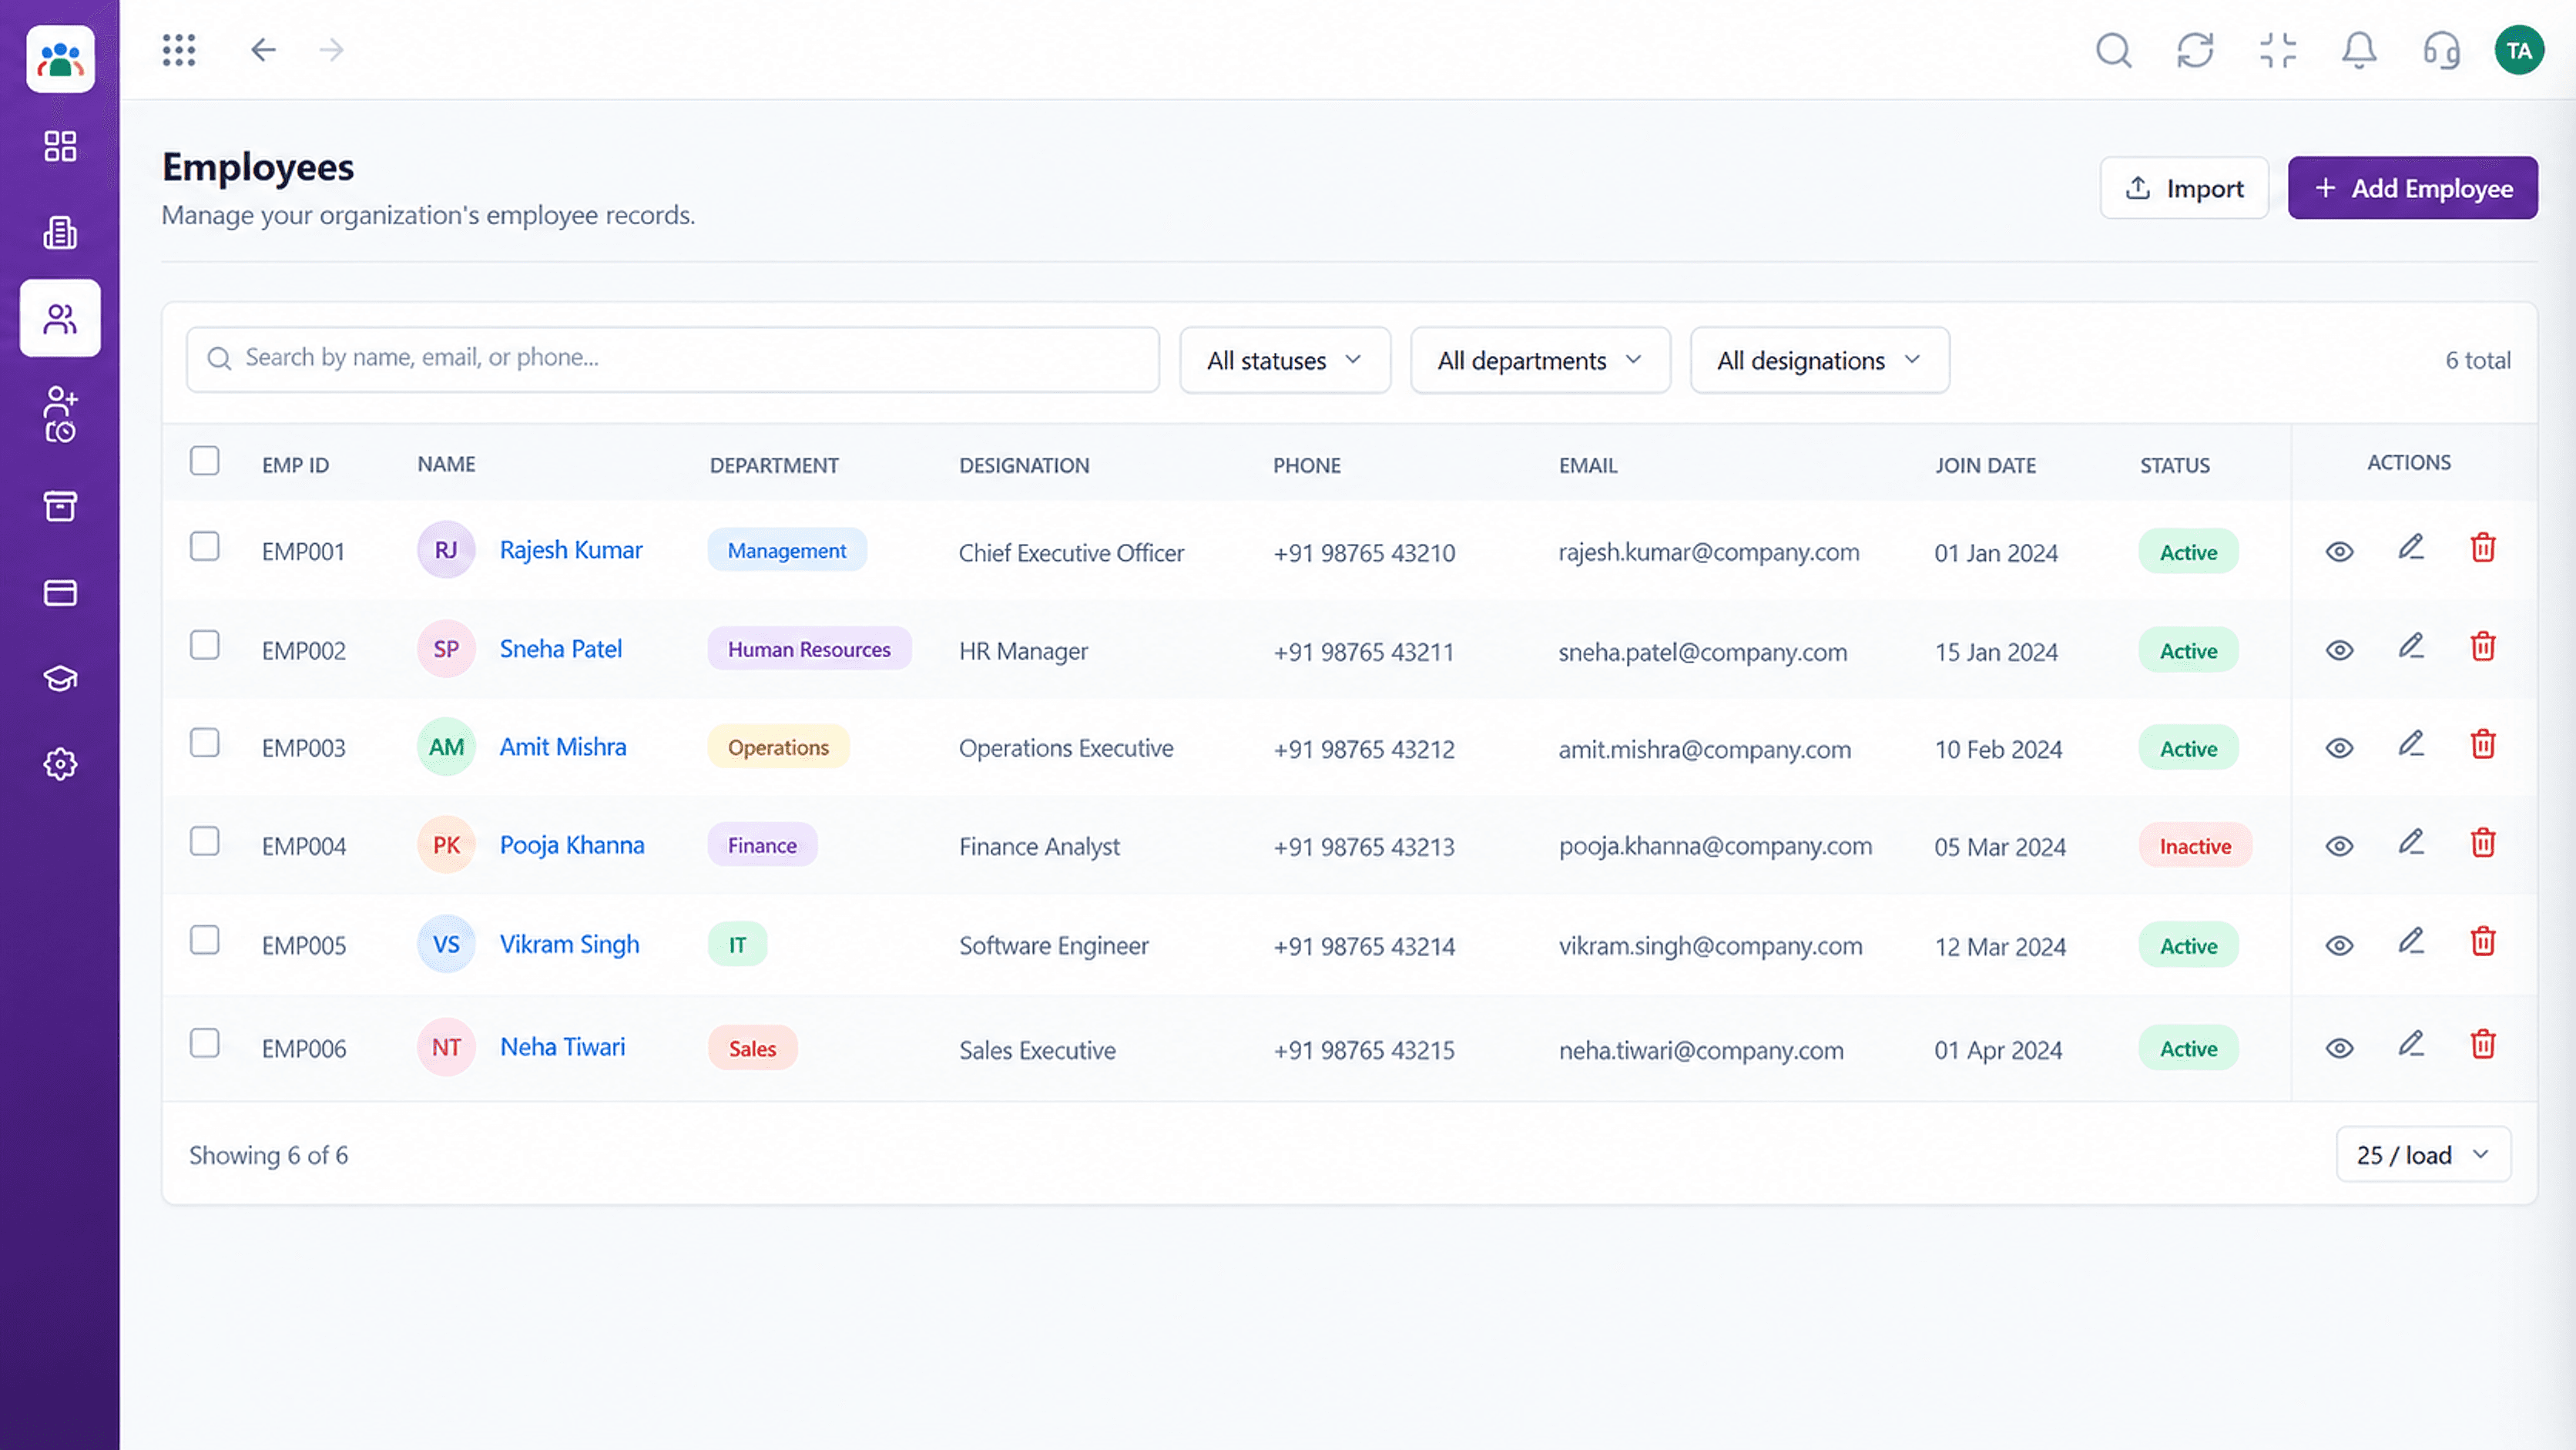Edit Vikram Singh using pencil icon
2576x1450 pixels.
pyautogui.click(x=2411, y=941)
